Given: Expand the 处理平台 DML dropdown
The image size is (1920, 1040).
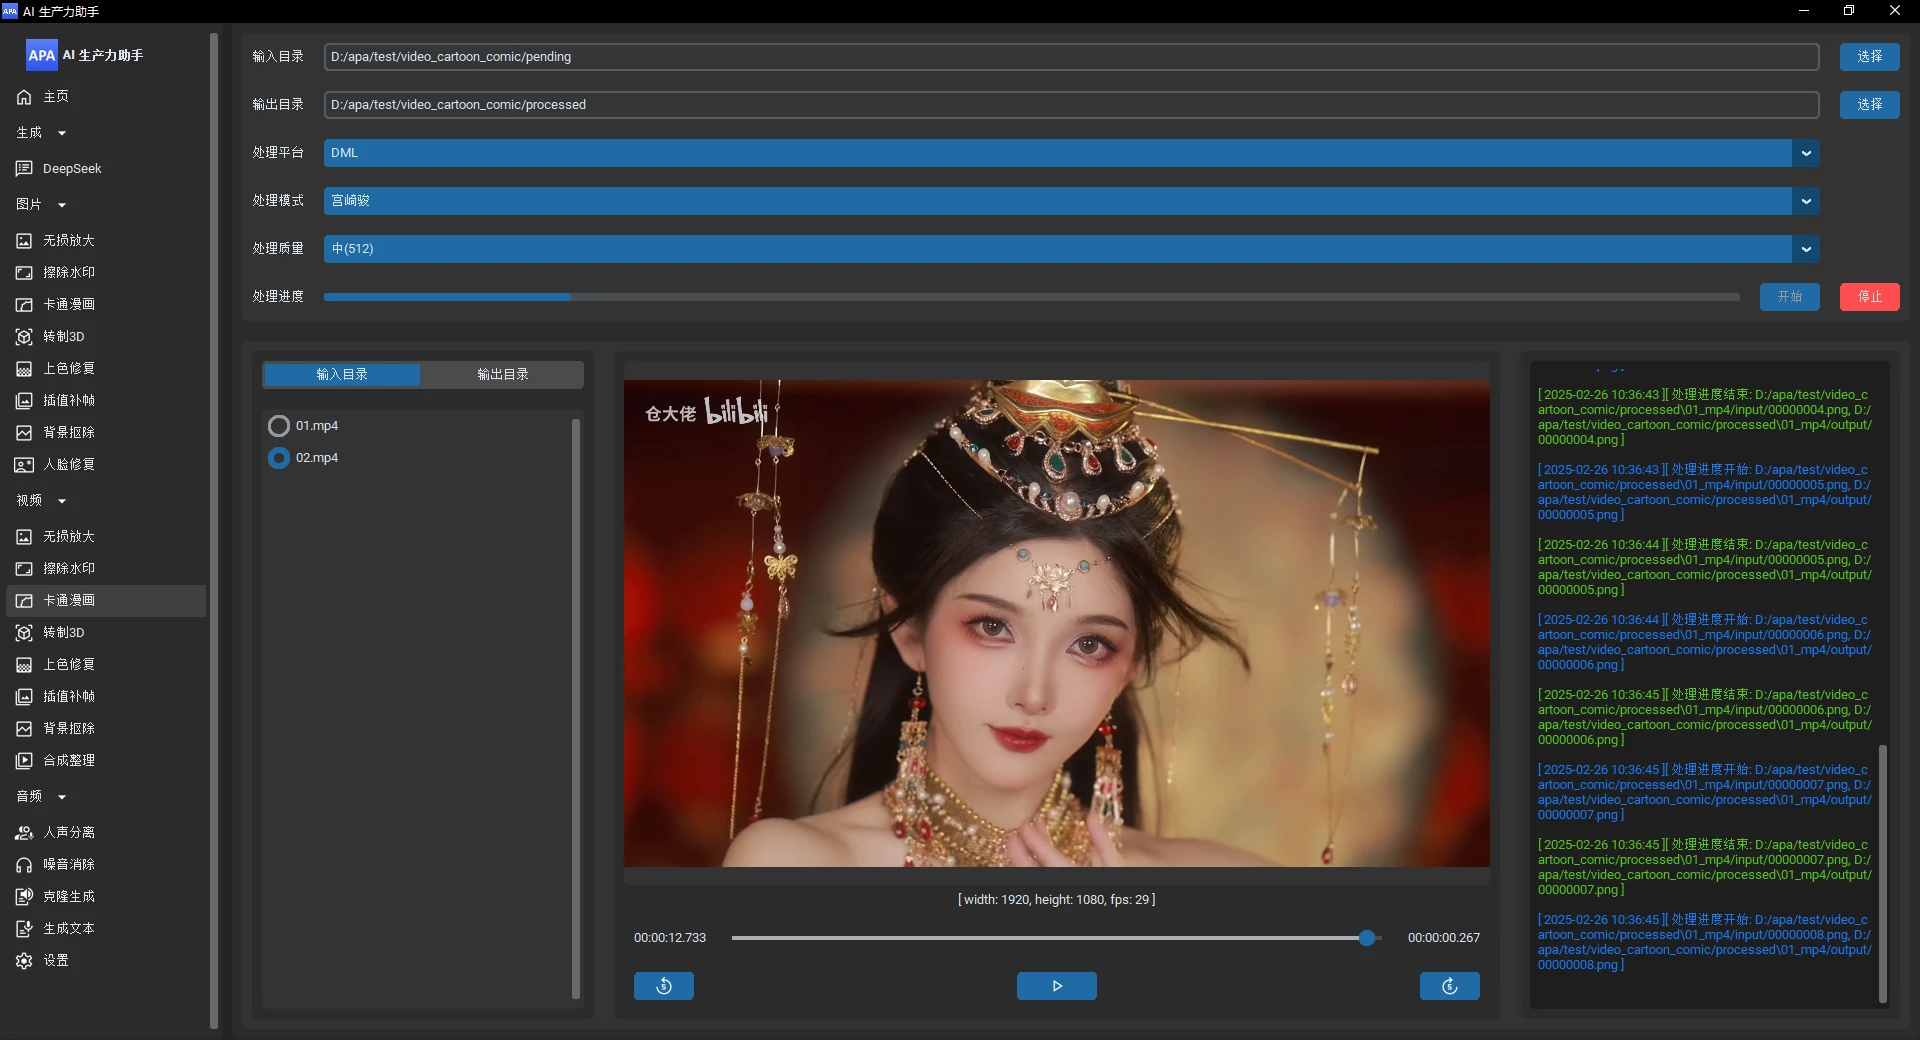Looking at the screenshot, I should tap(1805, 153).
